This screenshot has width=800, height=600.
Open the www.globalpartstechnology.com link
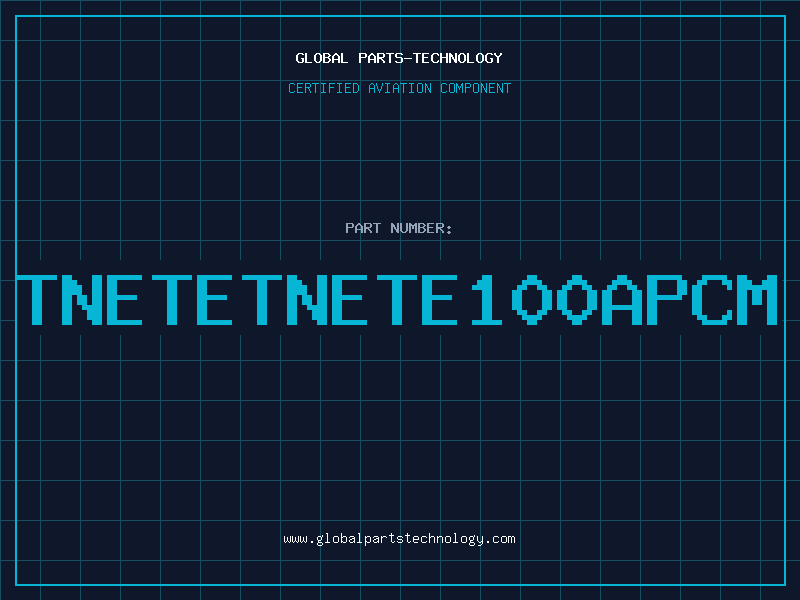(x=399, y=539)
